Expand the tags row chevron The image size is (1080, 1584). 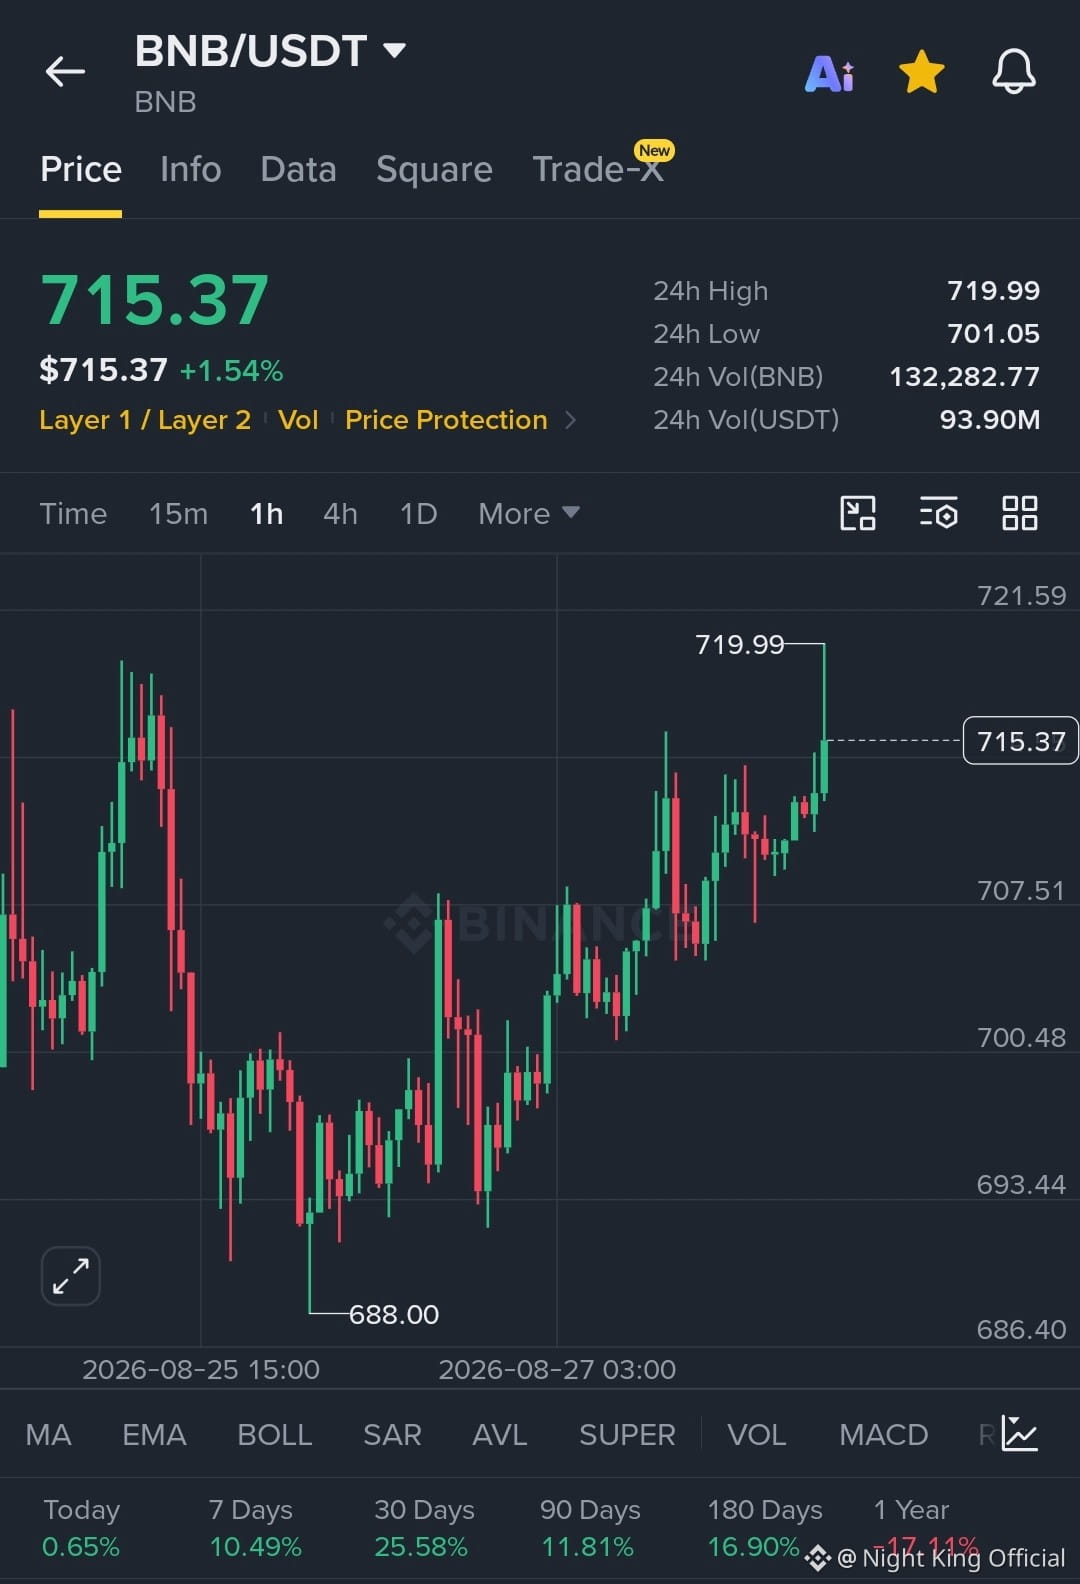571,420
